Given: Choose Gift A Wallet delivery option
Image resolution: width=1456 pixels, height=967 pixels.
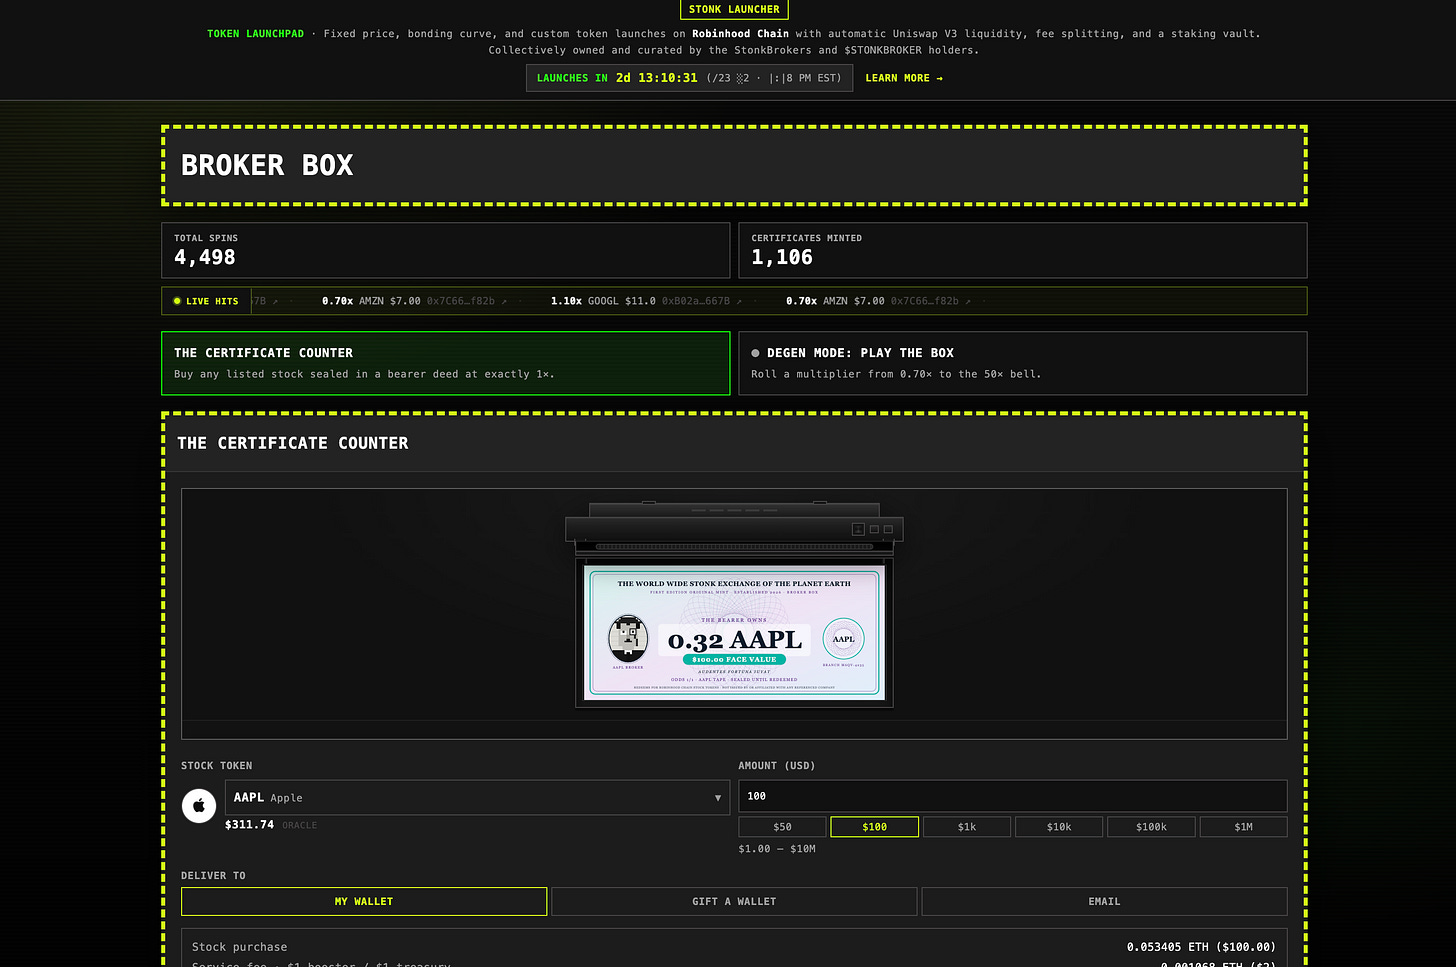Looking at the screenshot, I should tap(734, 901).
